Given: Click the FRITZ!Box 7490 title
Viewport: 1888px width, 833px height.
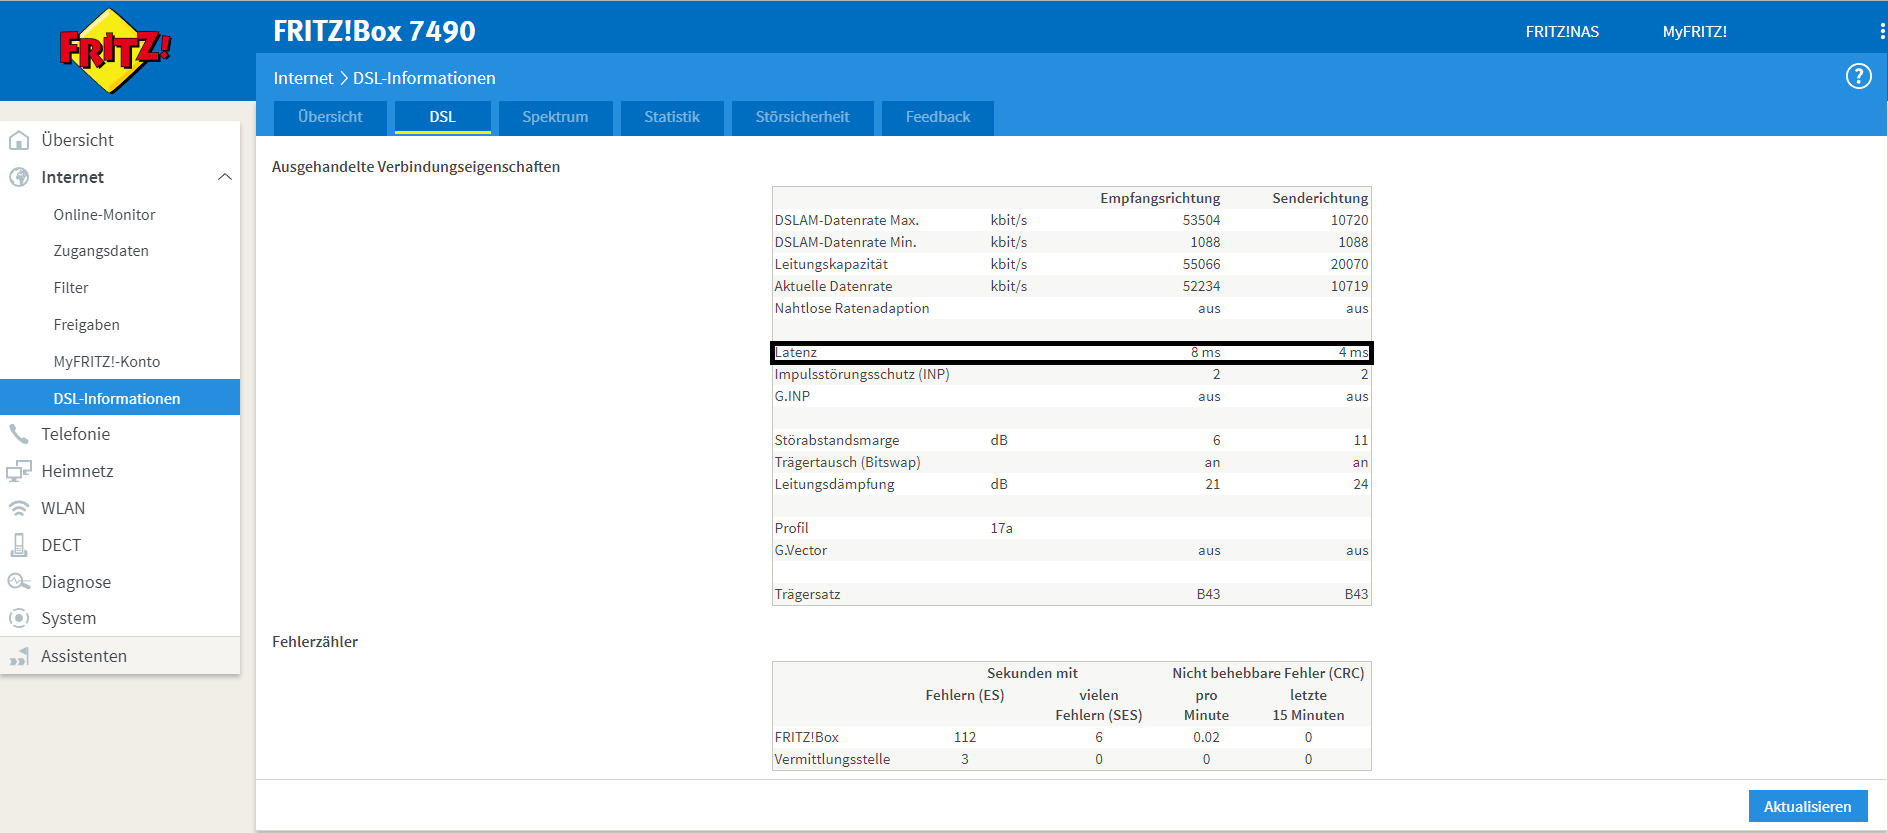Looking at the screenshot, I should (x=374, y=31).
